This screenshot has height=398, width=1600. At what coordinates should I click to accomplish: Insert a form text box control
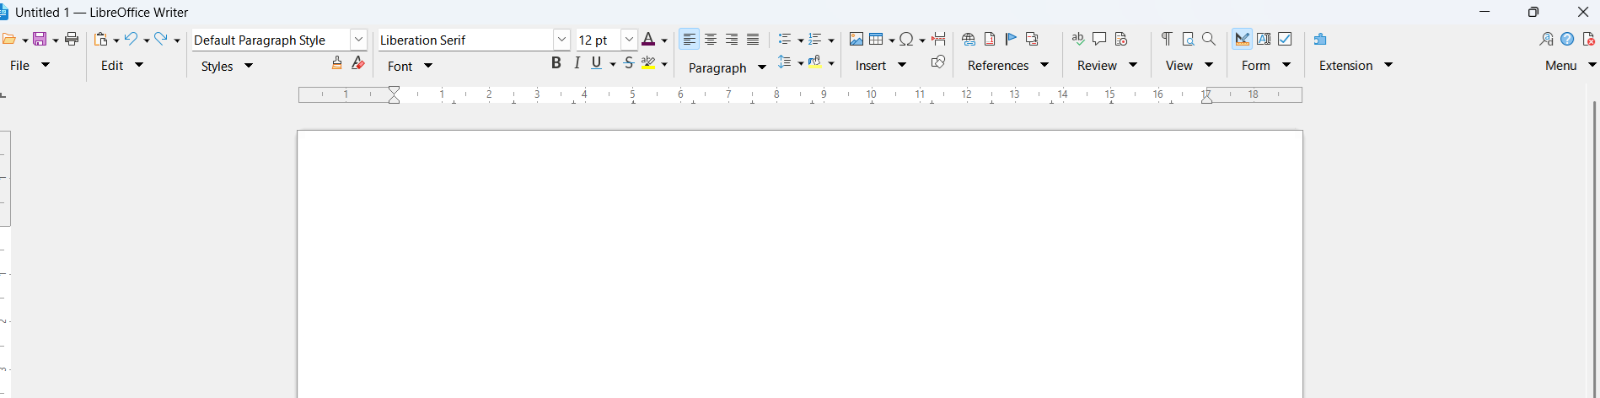[x=1264, y=40]
